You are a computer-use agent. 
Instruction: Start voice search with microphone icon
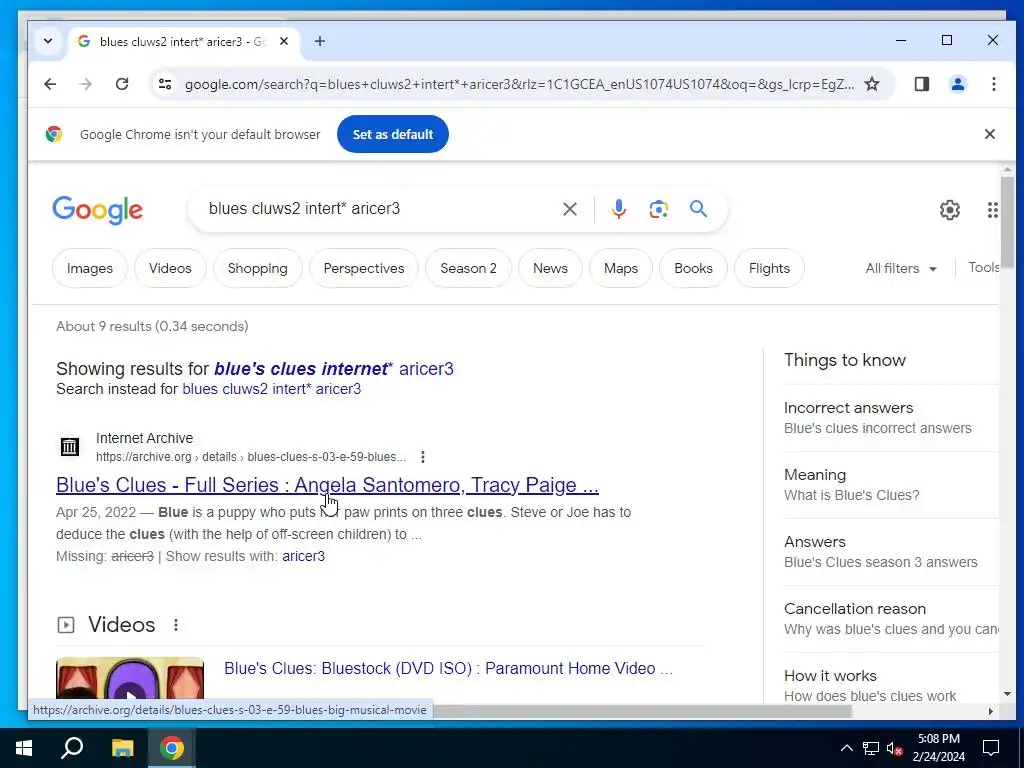(618, 209)
